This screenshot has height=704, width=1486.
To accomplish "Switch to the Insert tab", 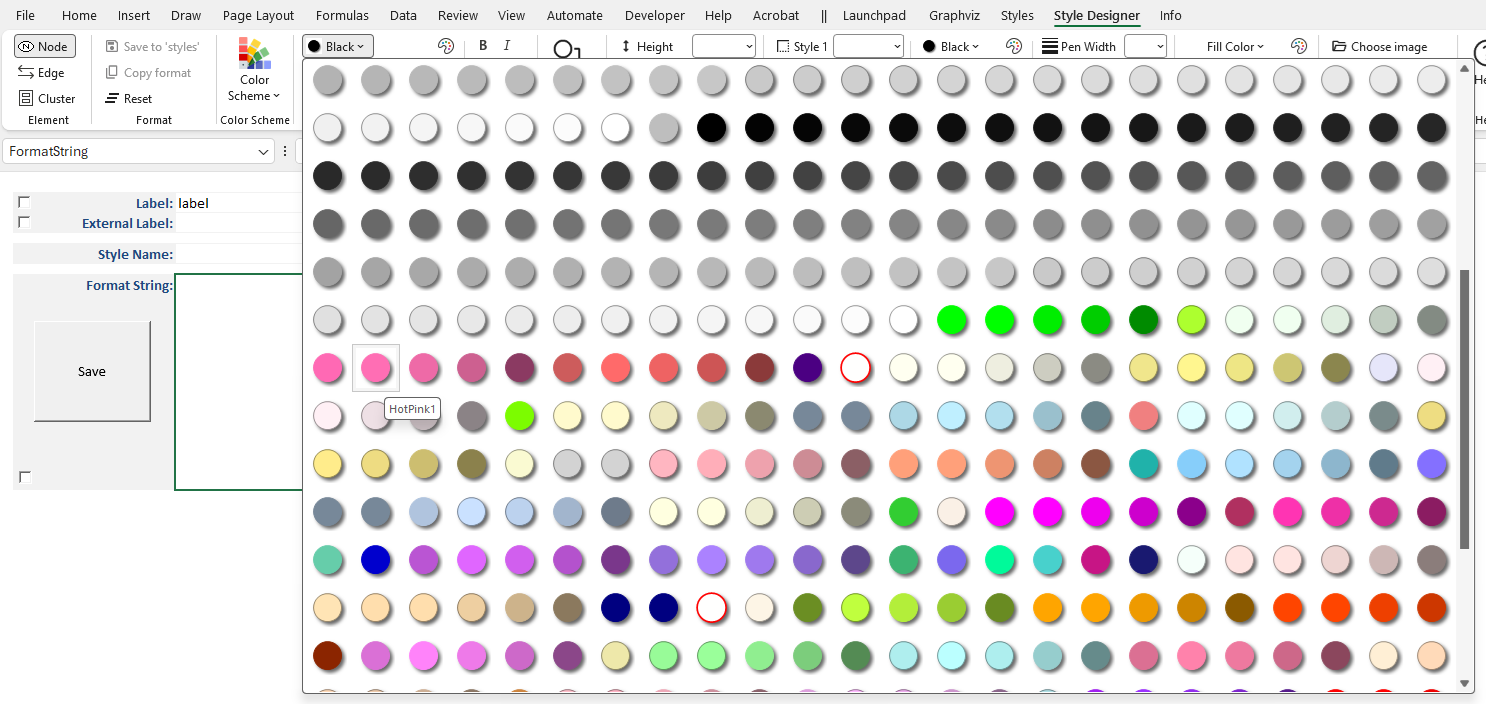I will (134, 15).
